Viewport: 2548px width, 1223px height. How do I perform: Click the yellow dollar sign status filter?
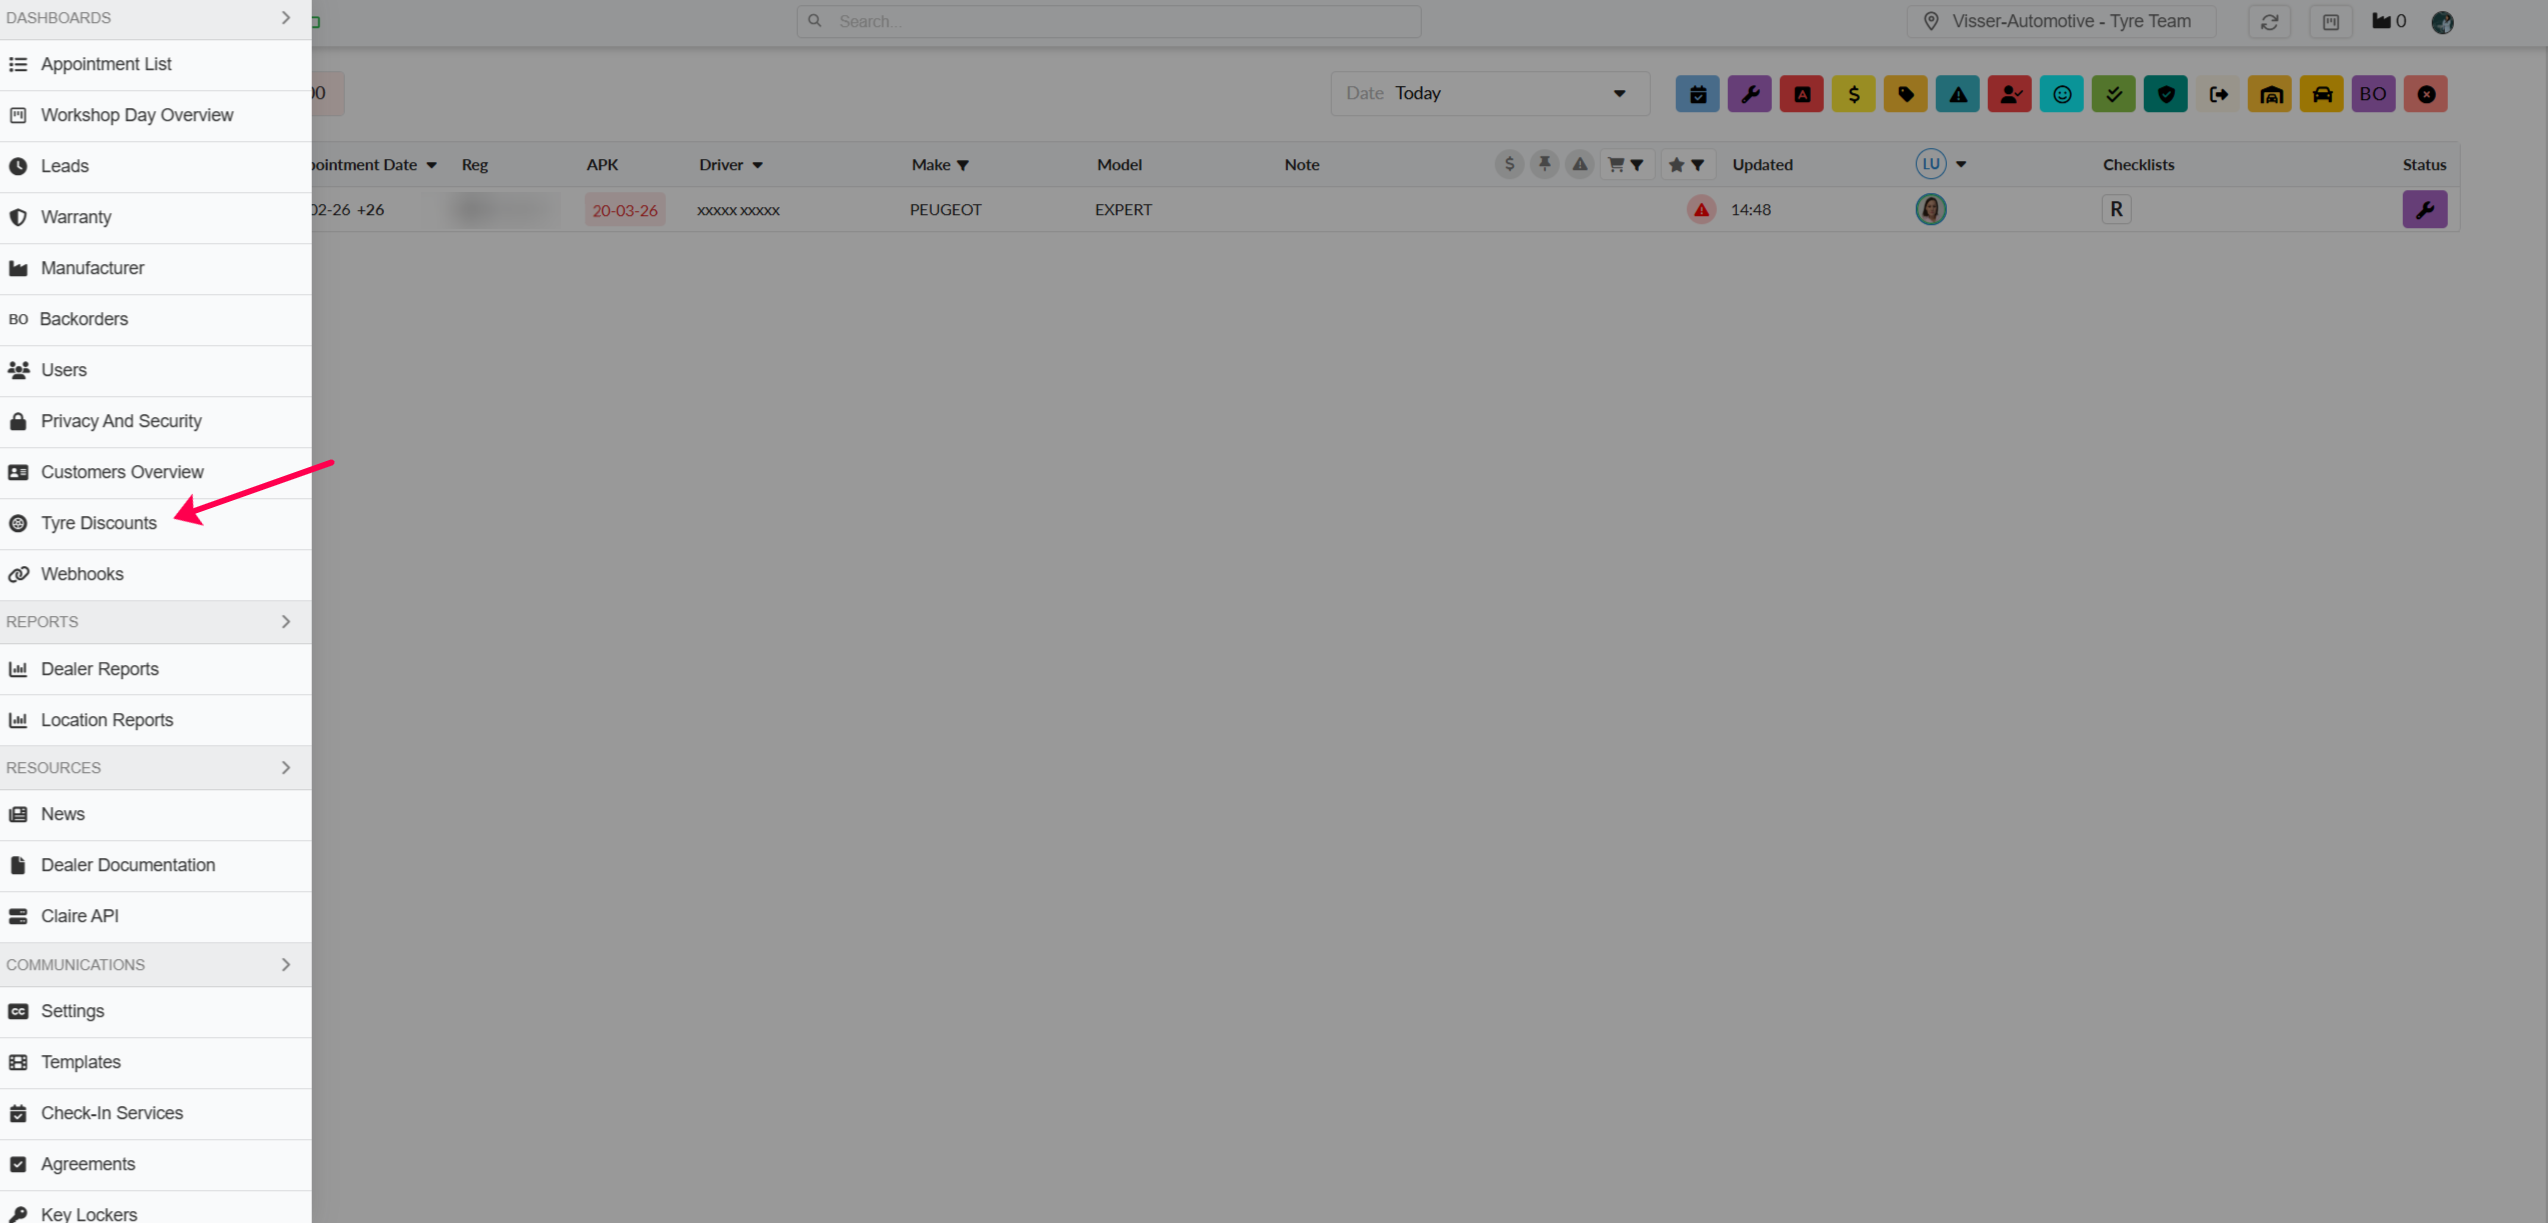(1853, 94)
